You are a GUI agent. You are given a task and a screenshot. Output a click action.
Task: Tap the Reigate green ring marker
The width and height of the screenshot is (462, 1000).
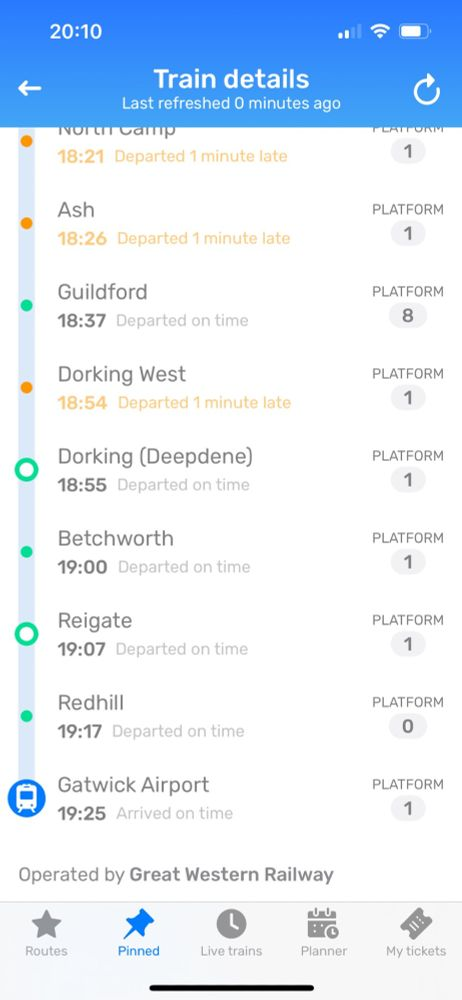[x=26, y=634]
